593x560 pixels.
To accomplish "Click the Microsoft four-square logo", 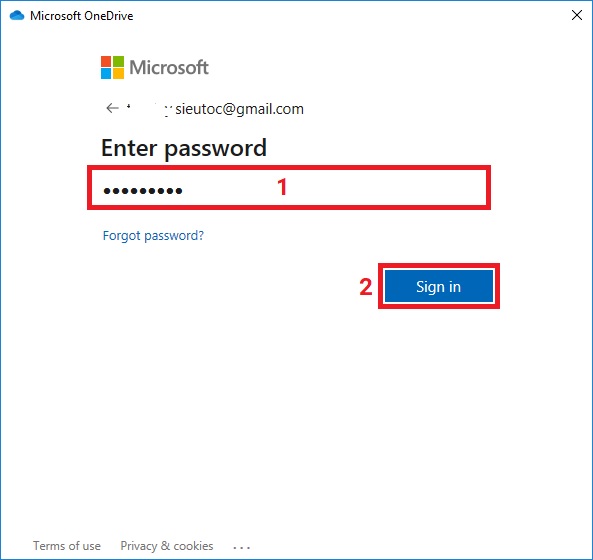I will [x=112, y=67].
